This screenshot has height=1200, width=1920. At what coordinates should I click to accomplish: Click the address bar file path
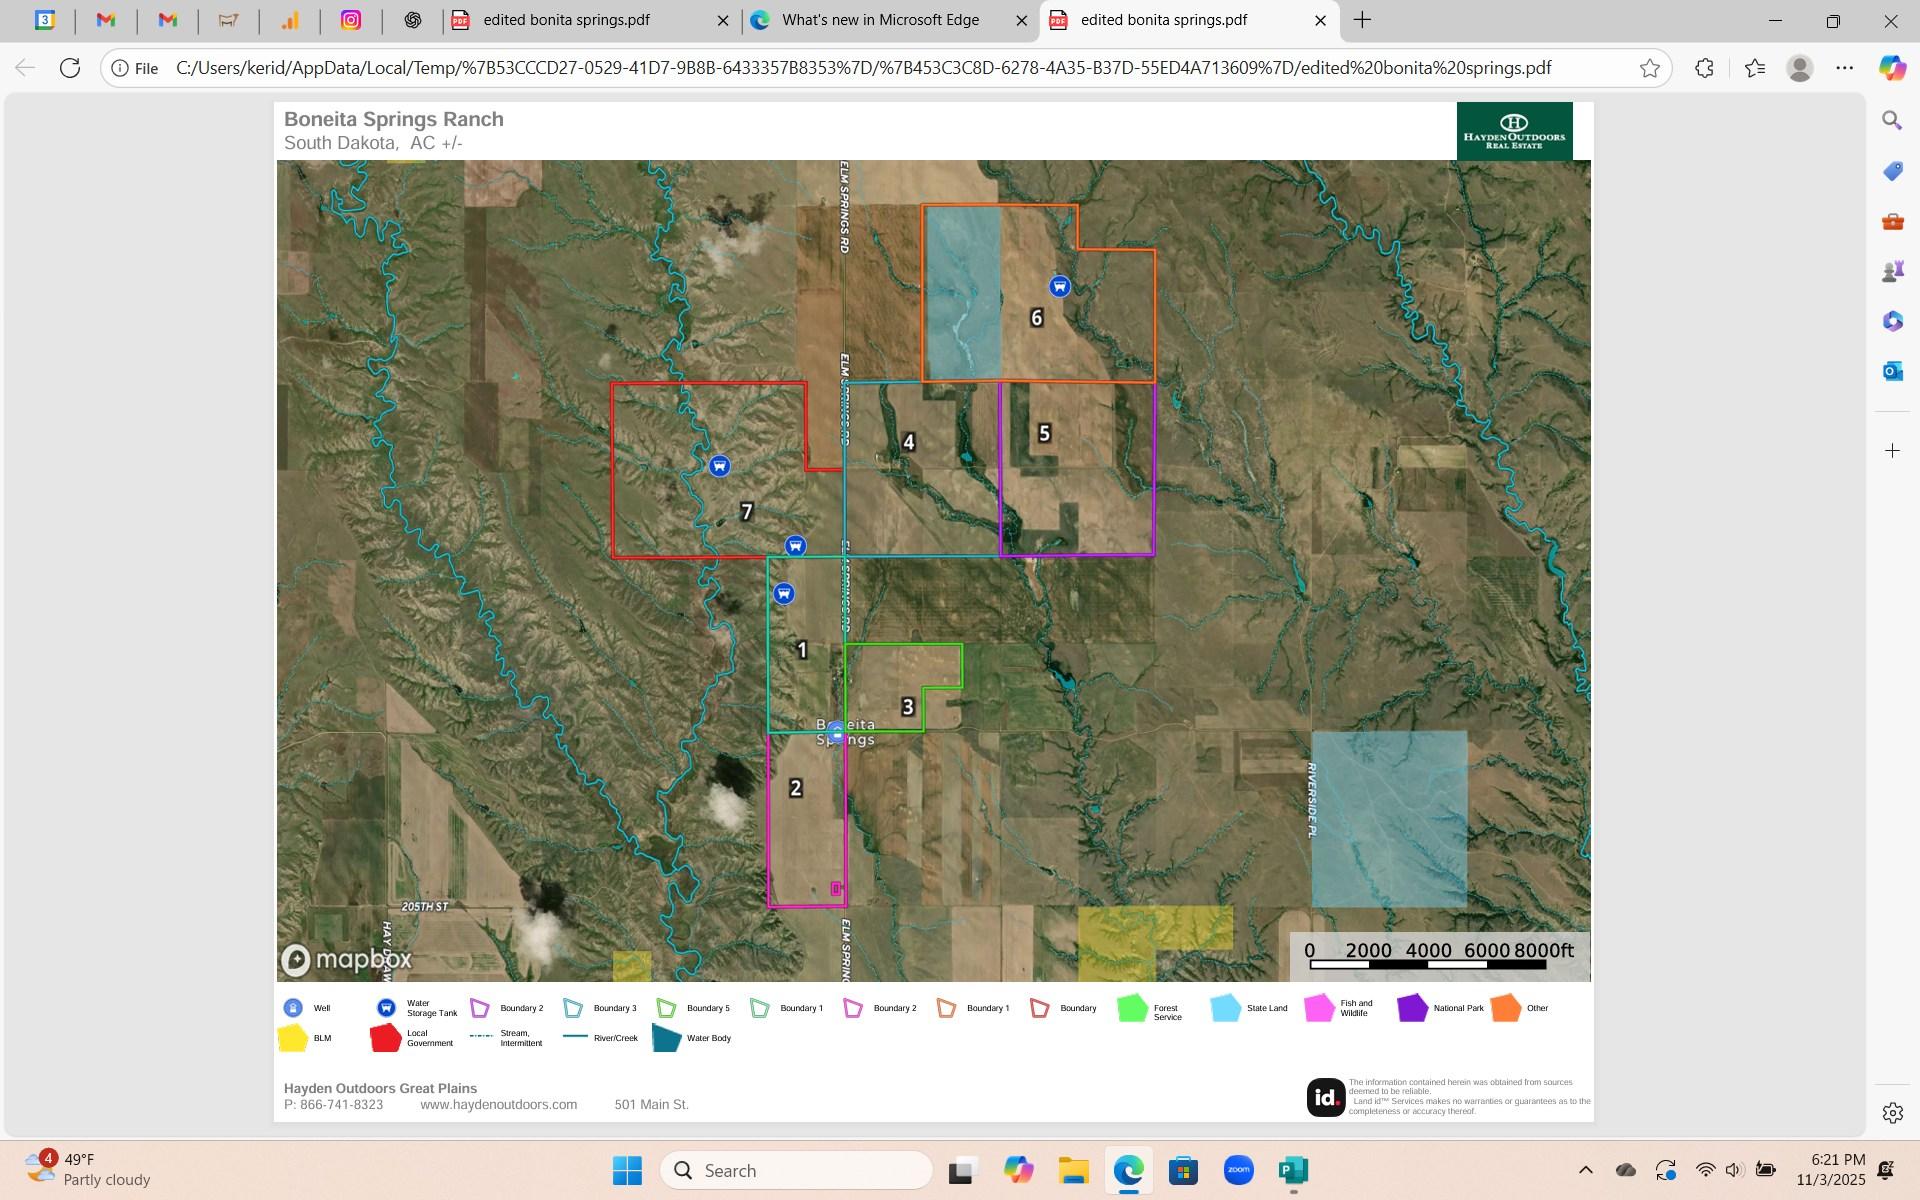[862, 68]
